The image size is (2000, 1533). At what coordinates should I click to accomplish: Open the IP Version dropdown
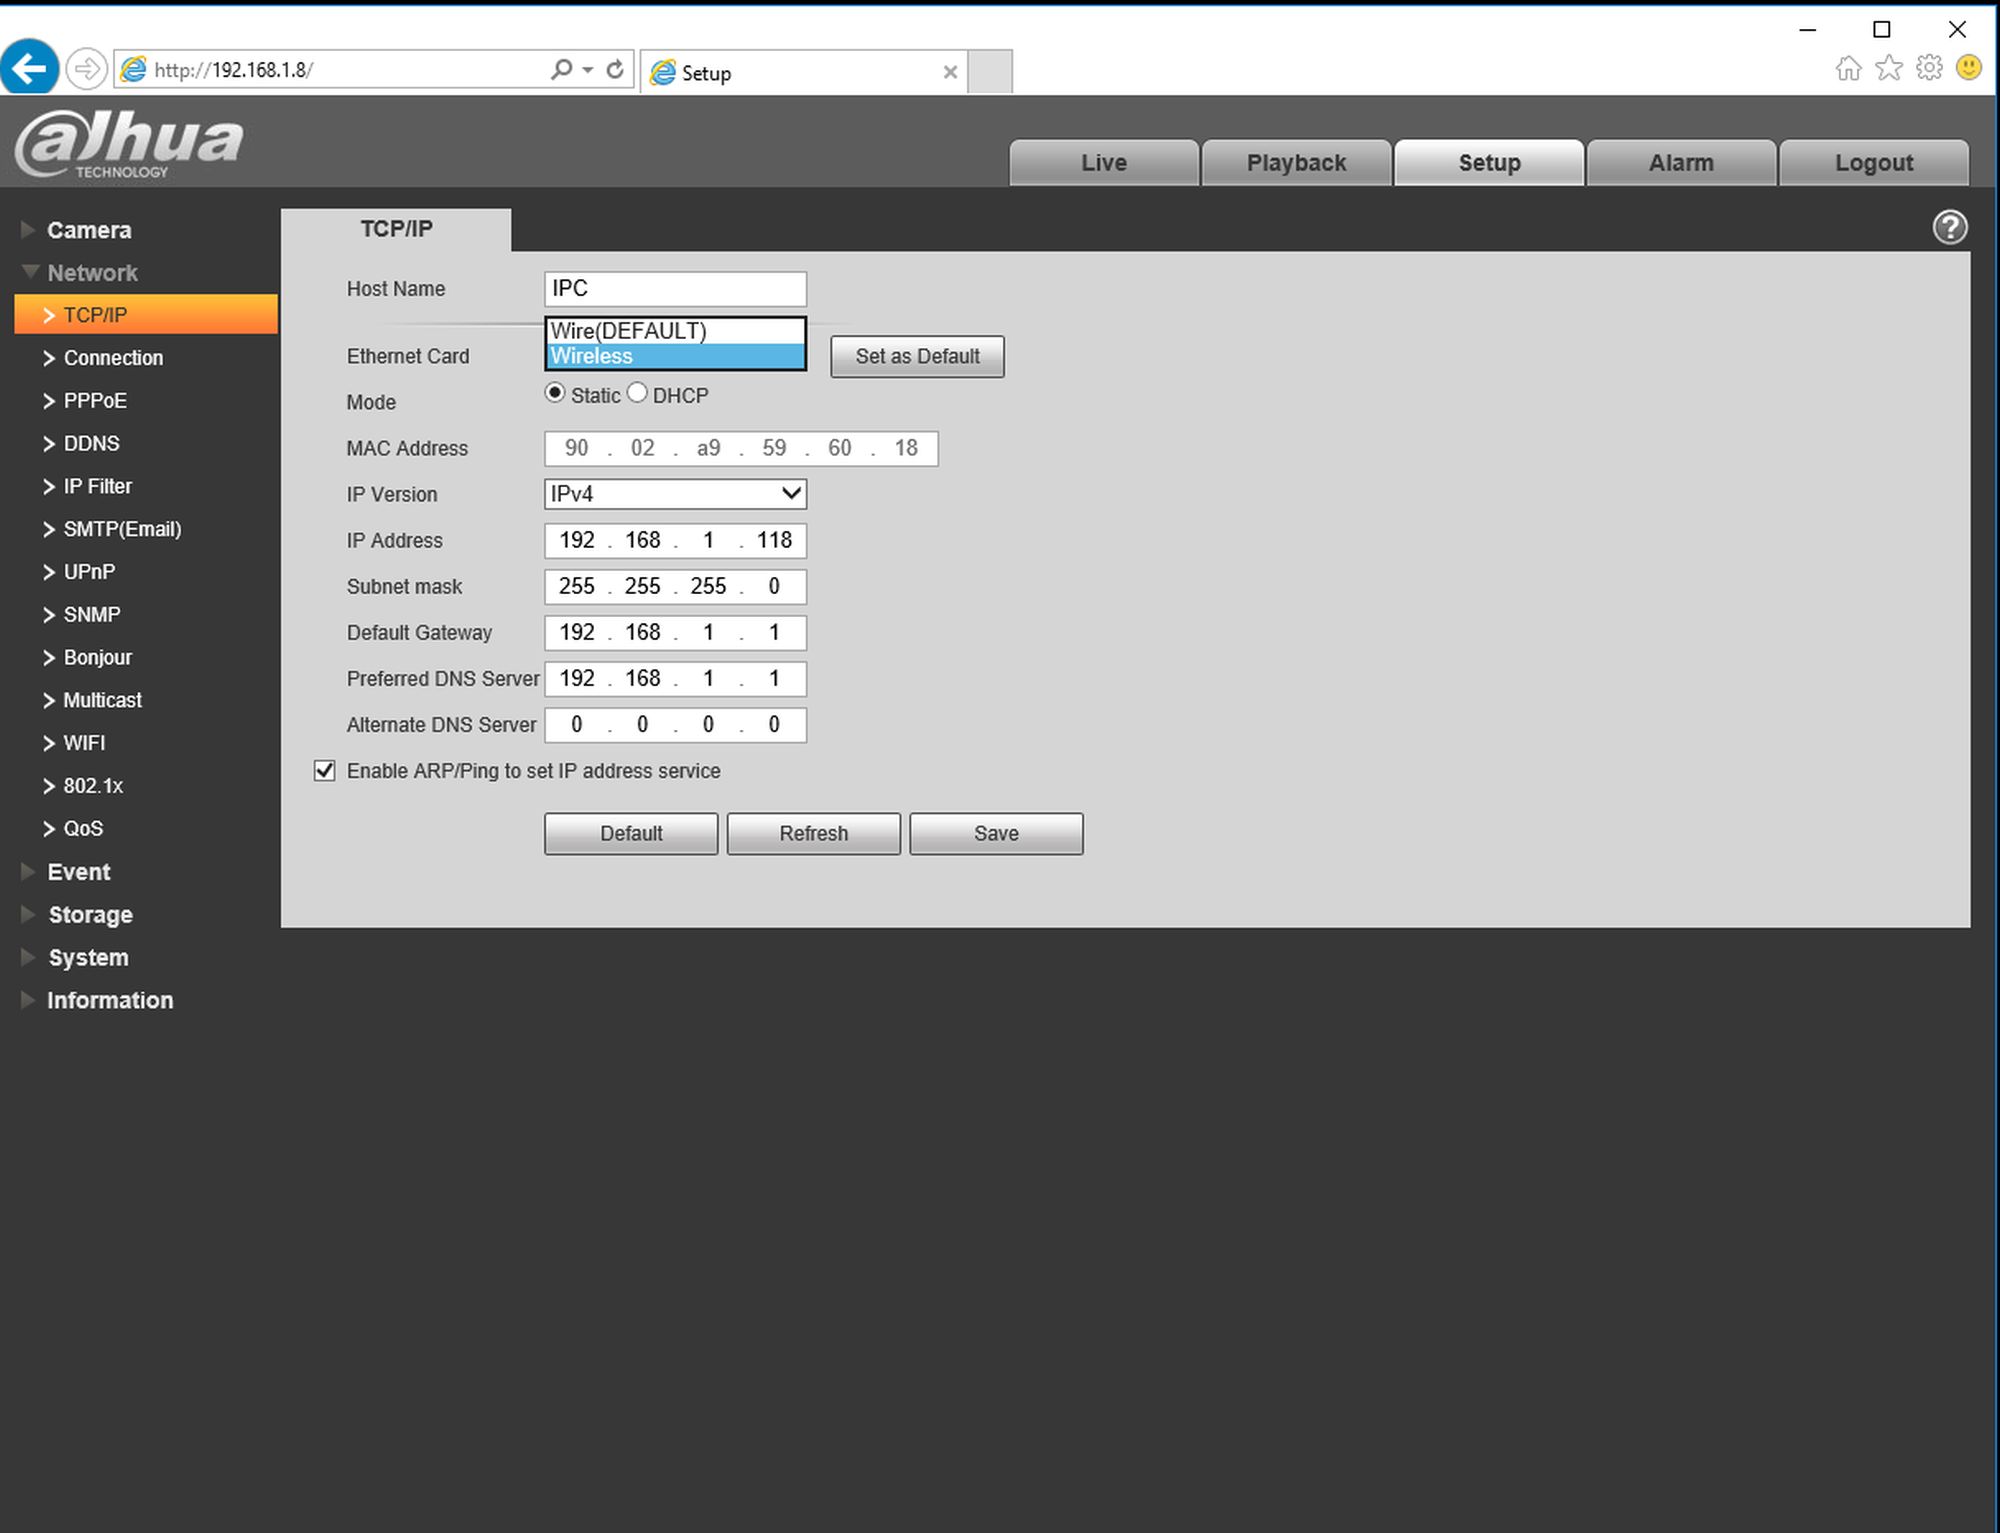(675, 494)
